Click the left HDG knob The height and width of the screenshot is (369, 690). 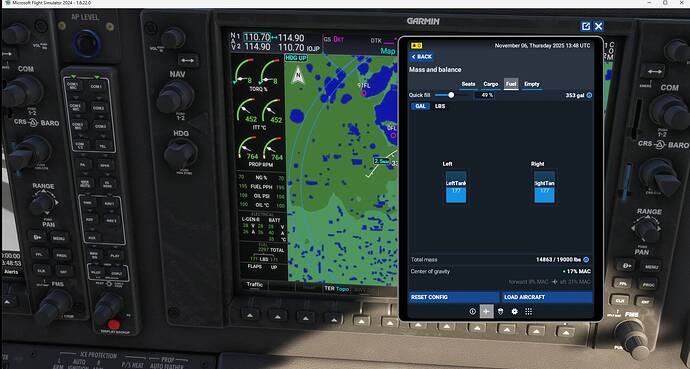point(181,153)
